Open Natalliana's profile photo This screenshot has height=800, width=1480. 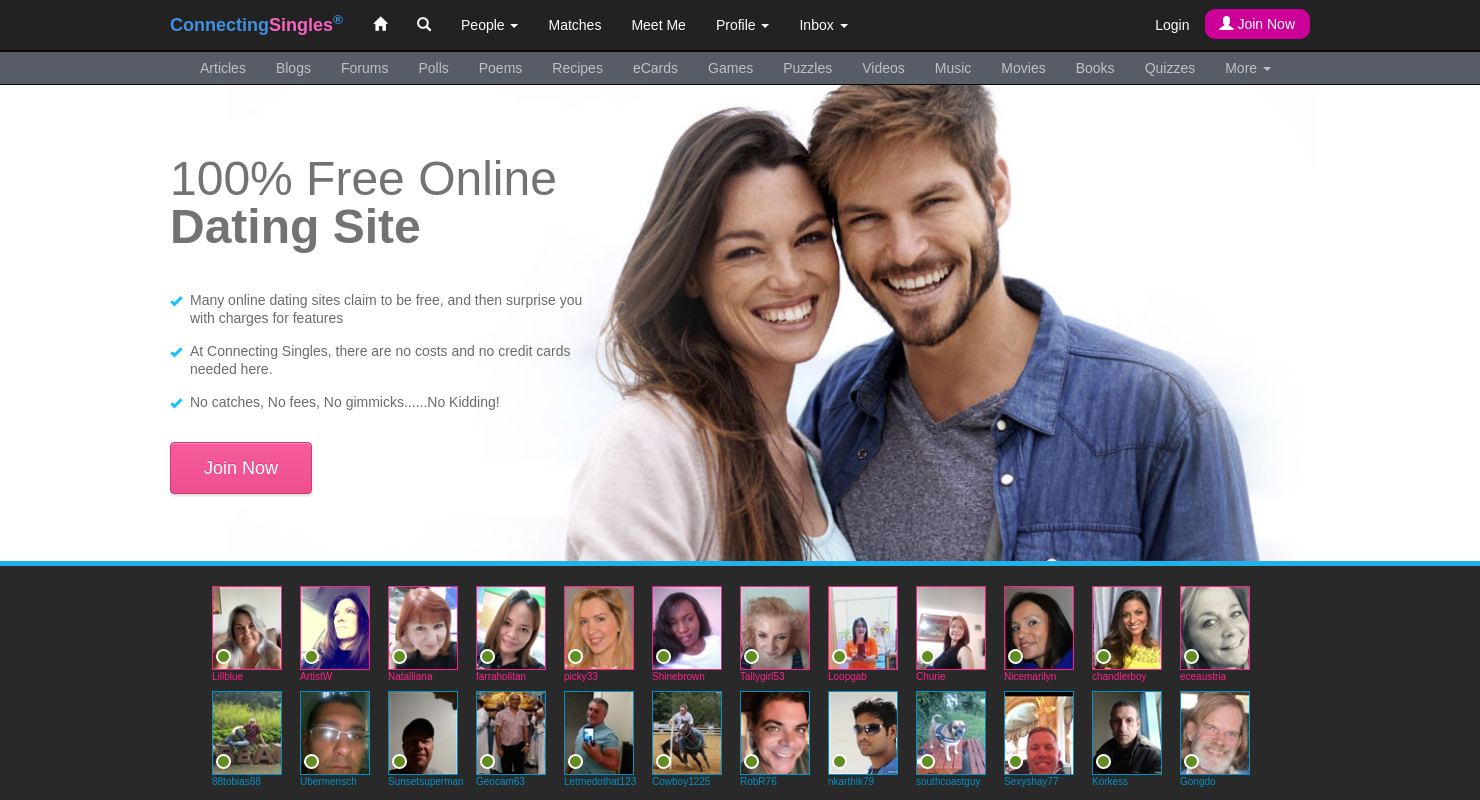coord(423,628)
